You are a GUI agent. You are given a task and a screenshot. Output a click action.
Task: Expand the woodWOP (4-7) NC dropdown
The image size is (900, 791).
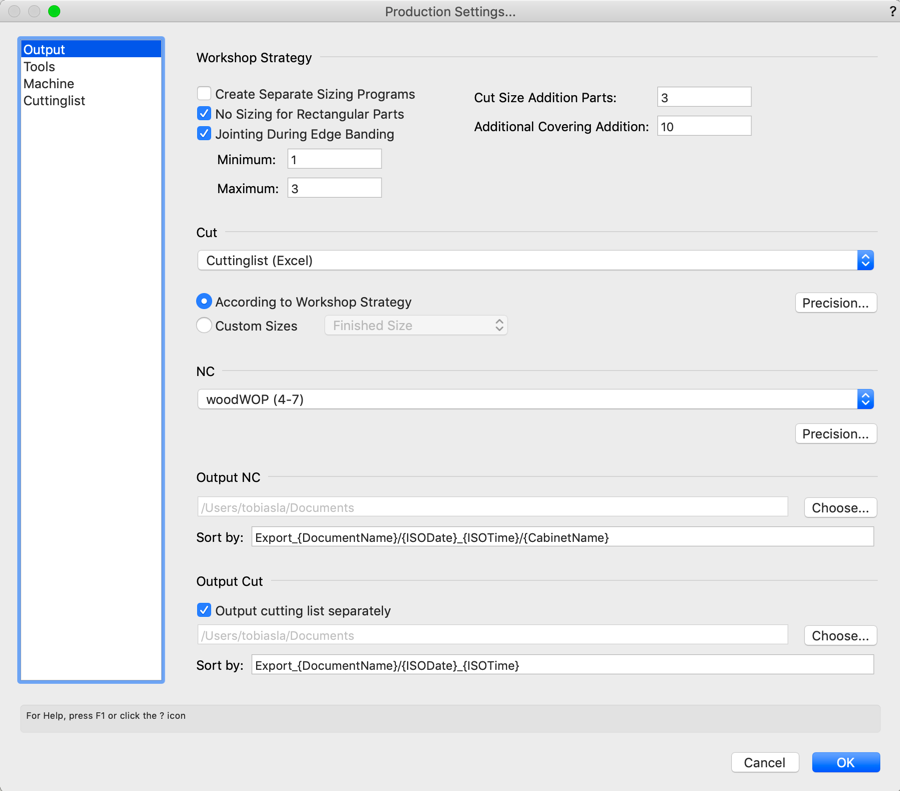(x=535, y=399)
